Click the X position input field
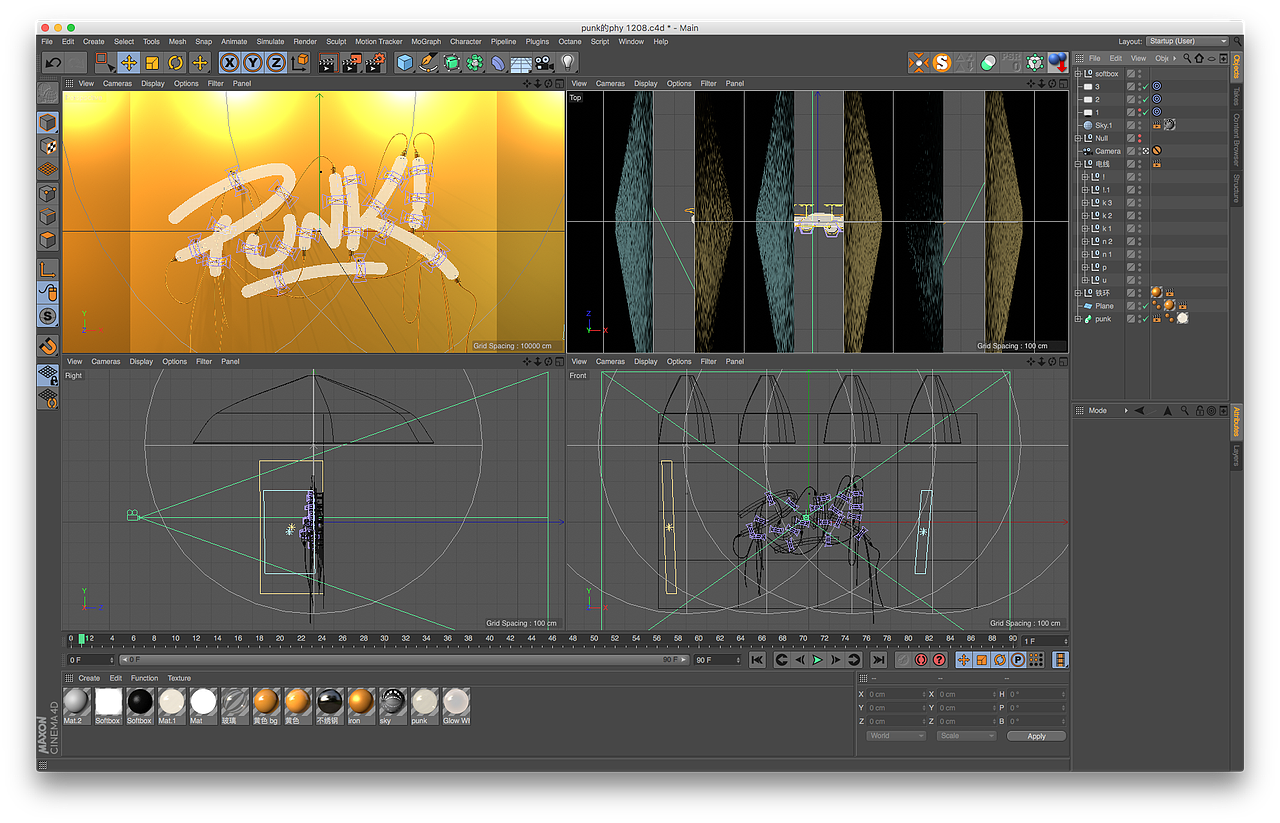 (896, 694)
